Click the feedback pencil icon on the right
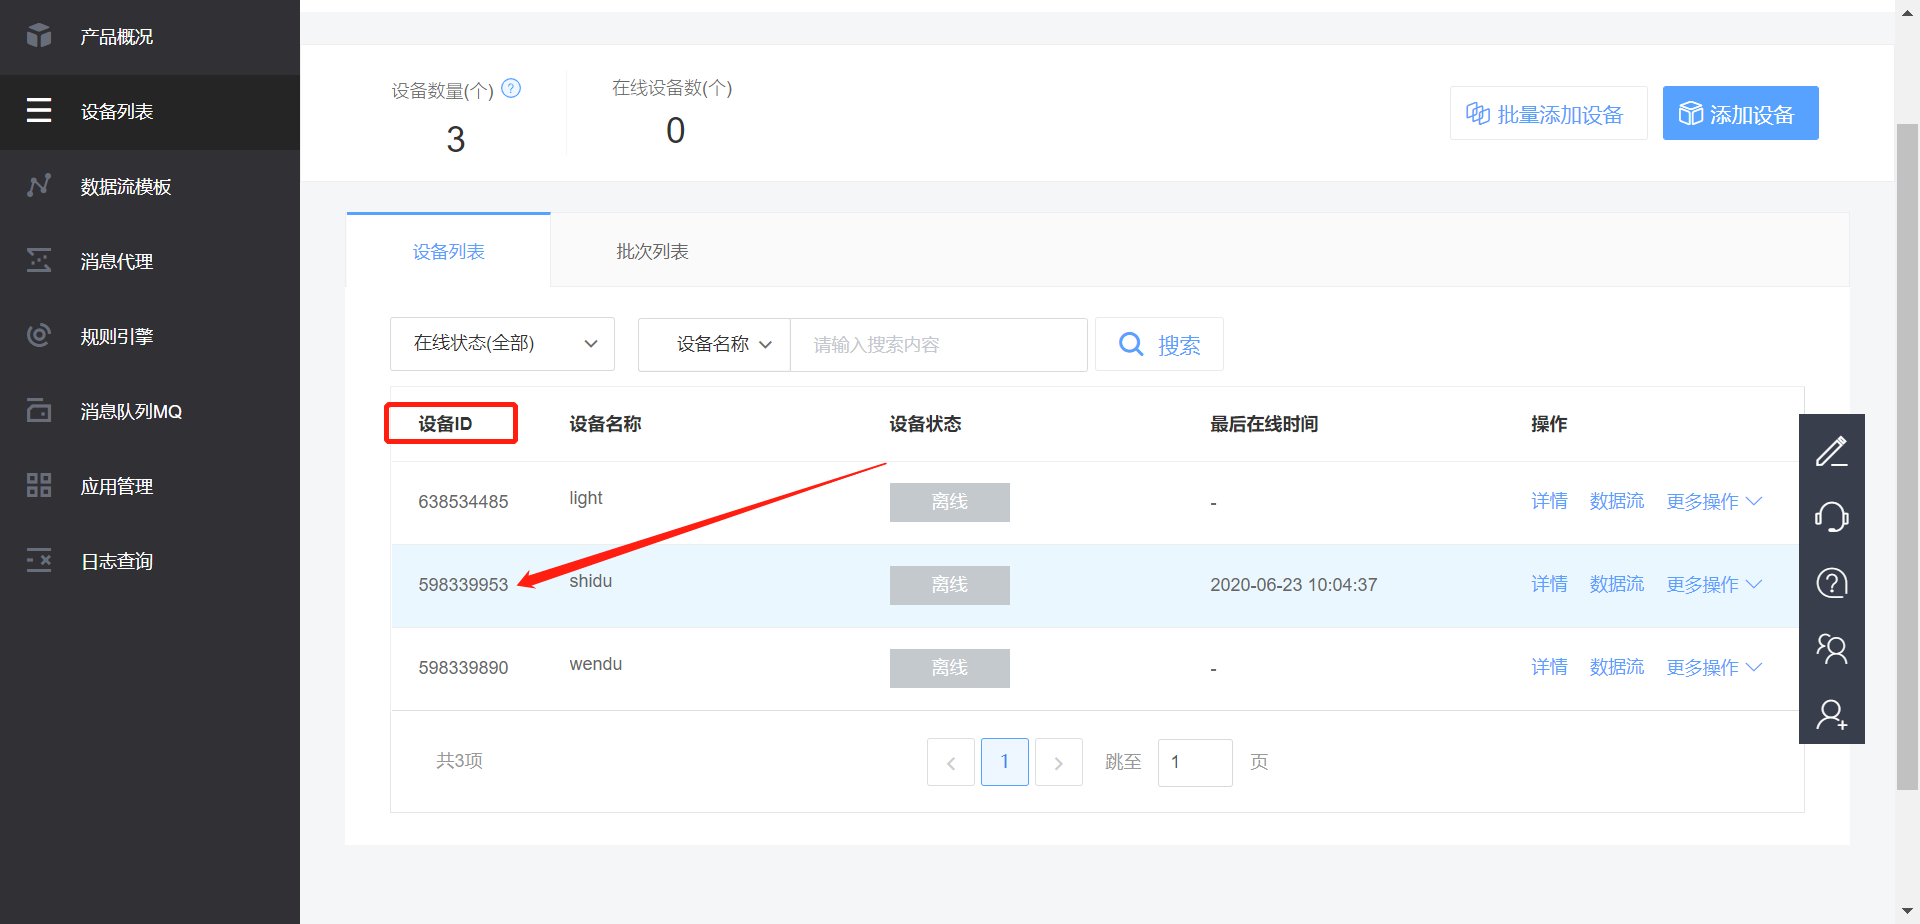1920x924 pixels. point(1832,450)
